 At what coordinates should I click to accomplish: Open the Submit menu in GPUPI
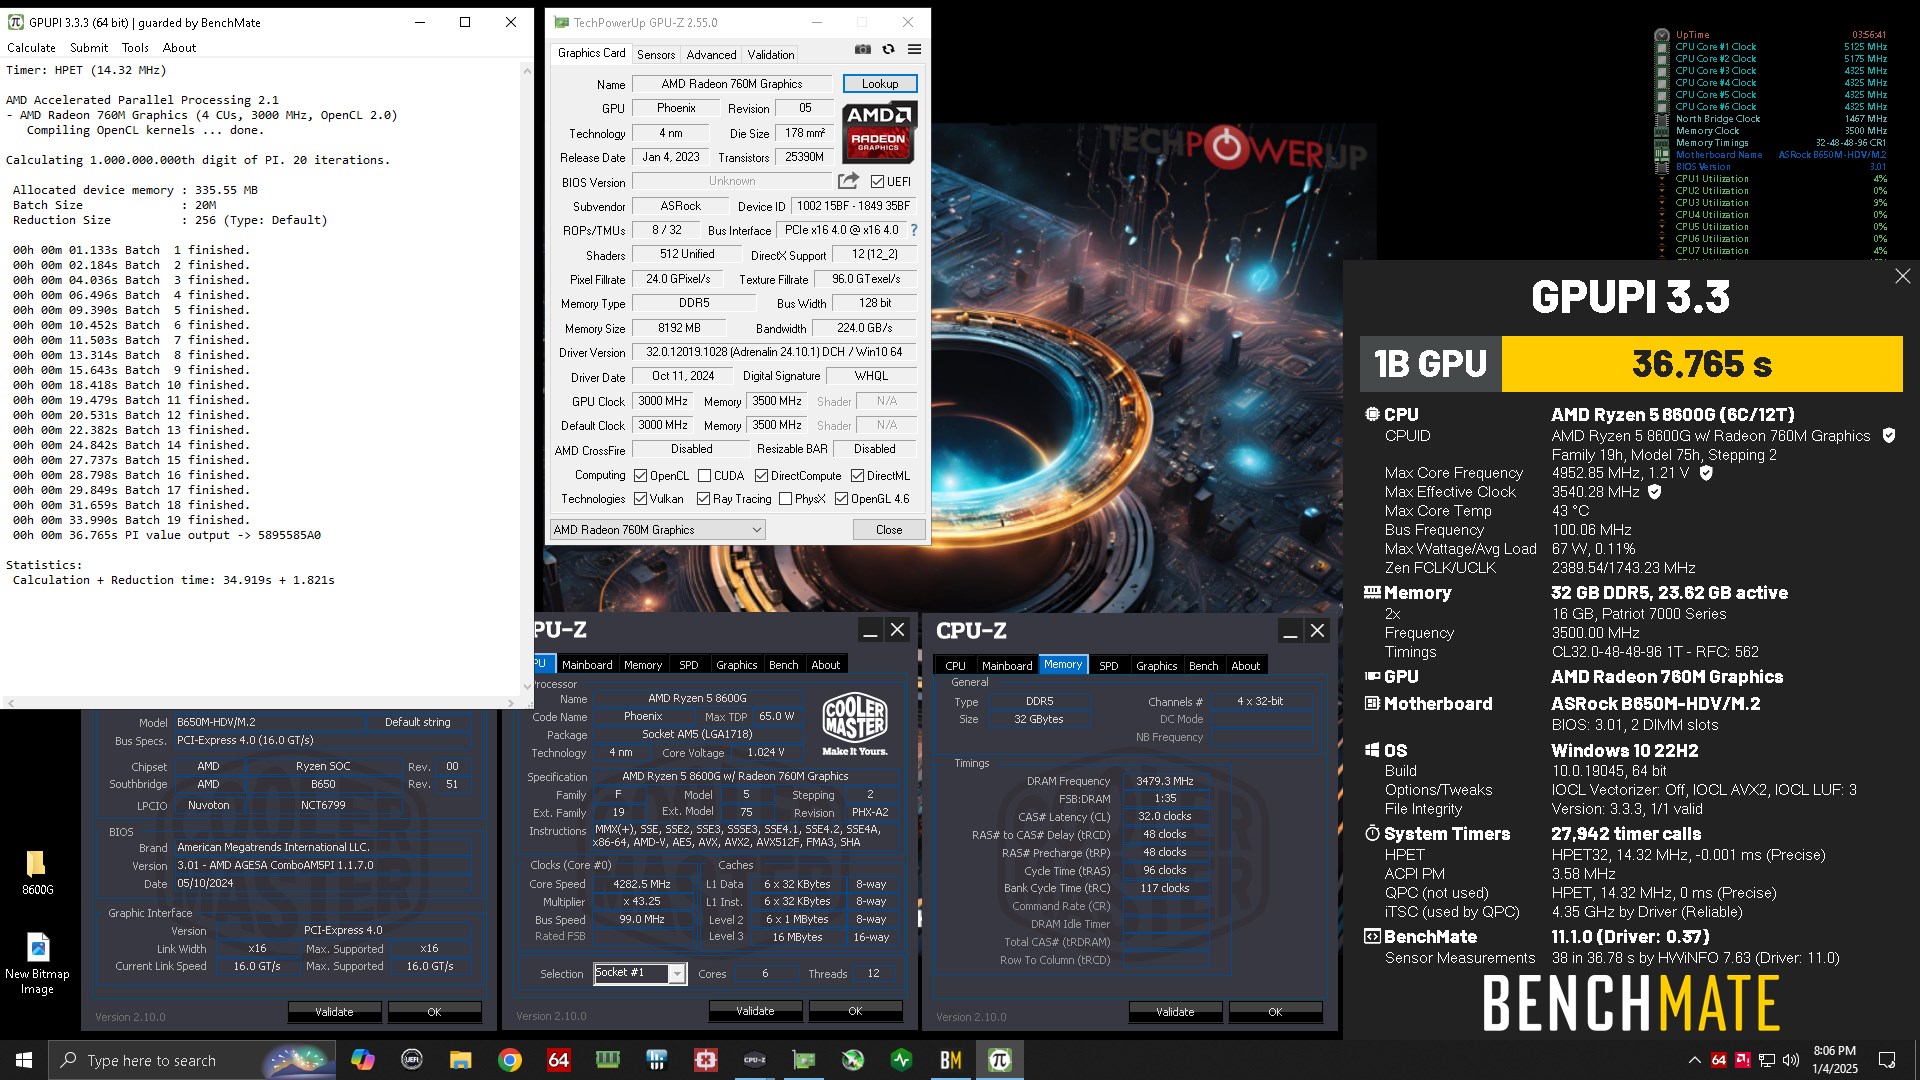pos(89,47)
